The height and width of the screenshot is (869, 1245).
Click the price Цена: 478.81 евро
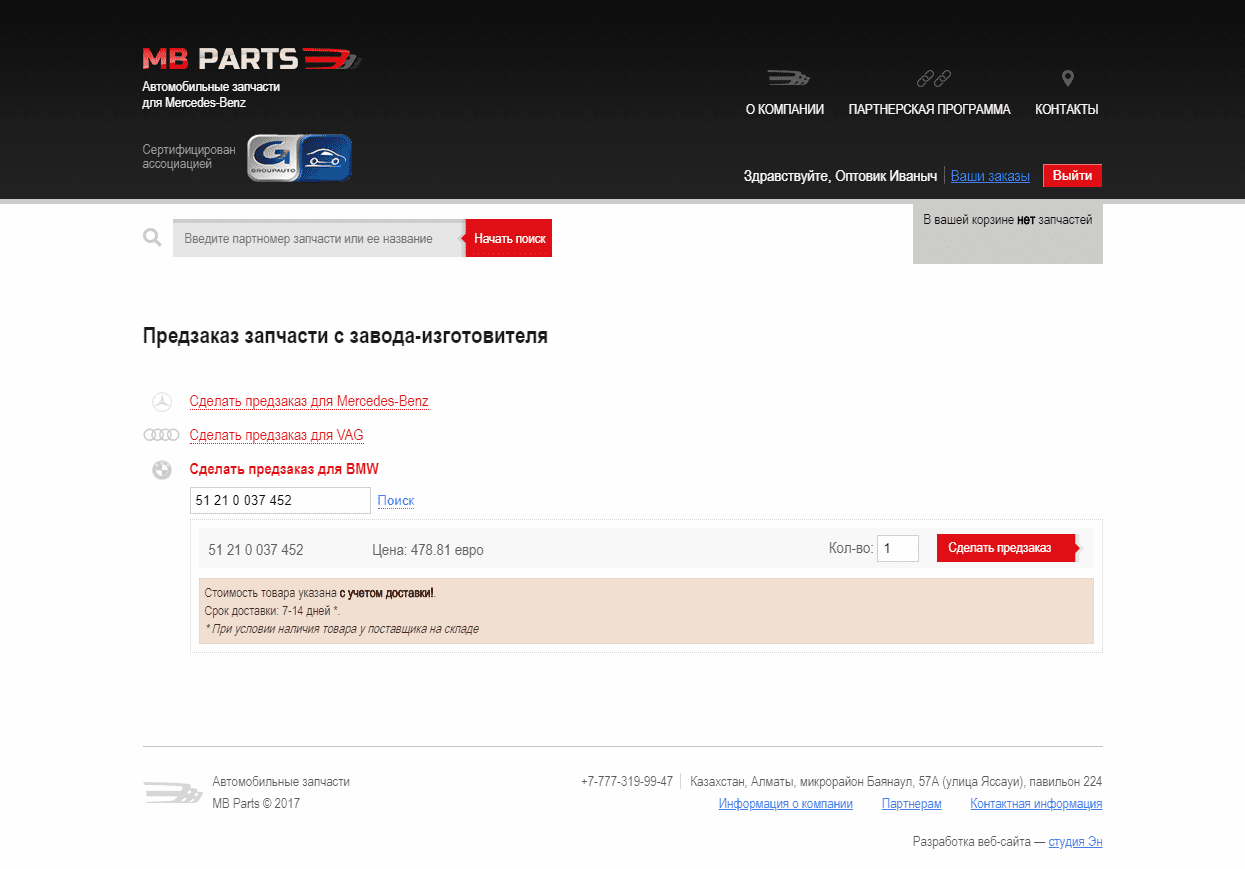point(427,550)
